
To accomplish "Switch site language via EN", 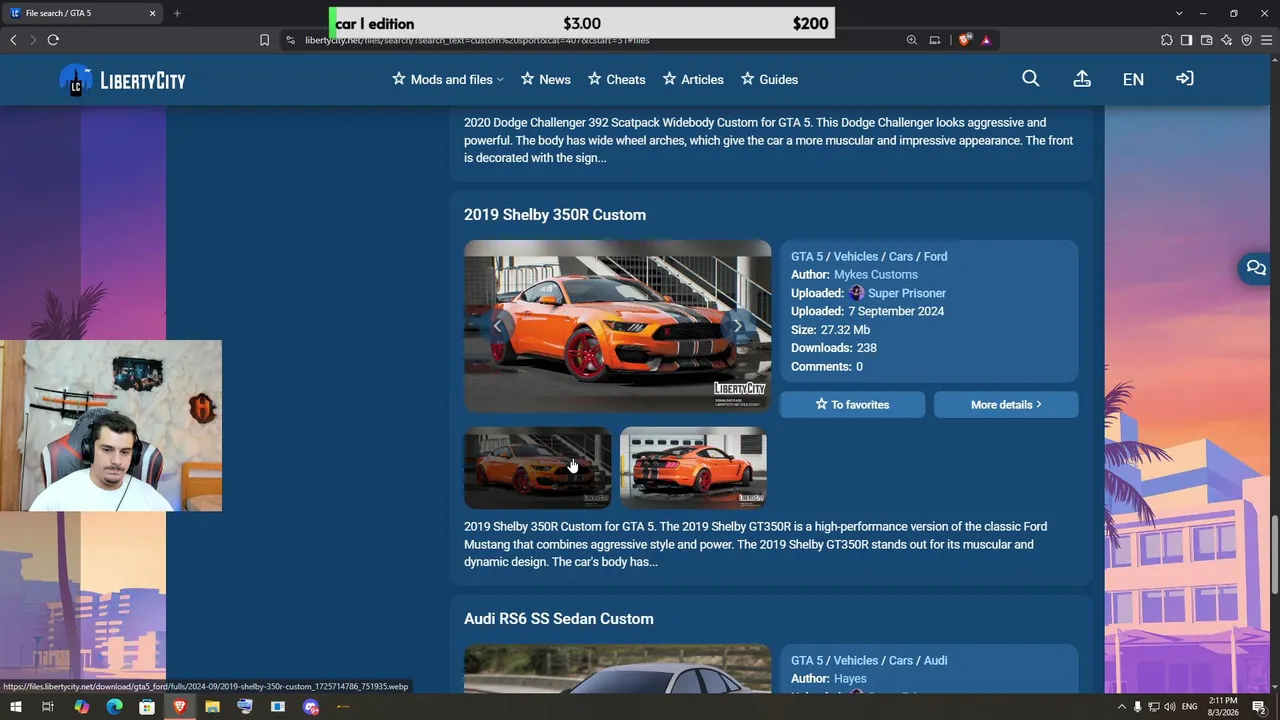I will point(1133,79).
